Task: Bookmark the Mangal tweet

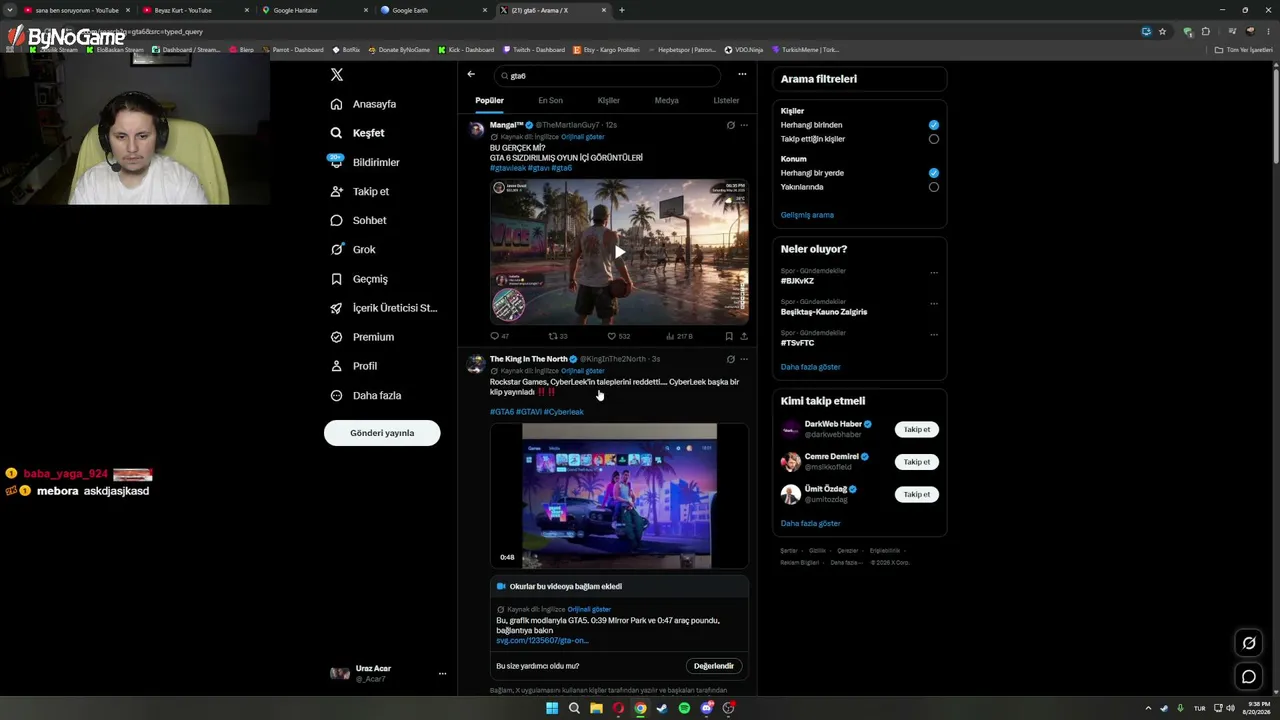Action: 729,336
